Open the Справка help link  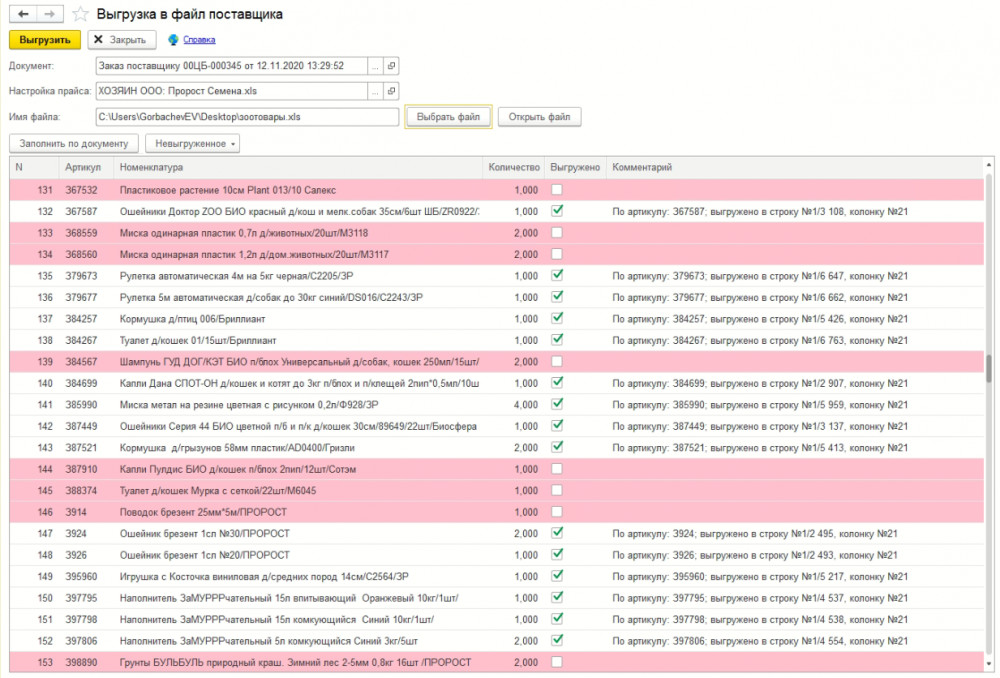pos(199,40)
